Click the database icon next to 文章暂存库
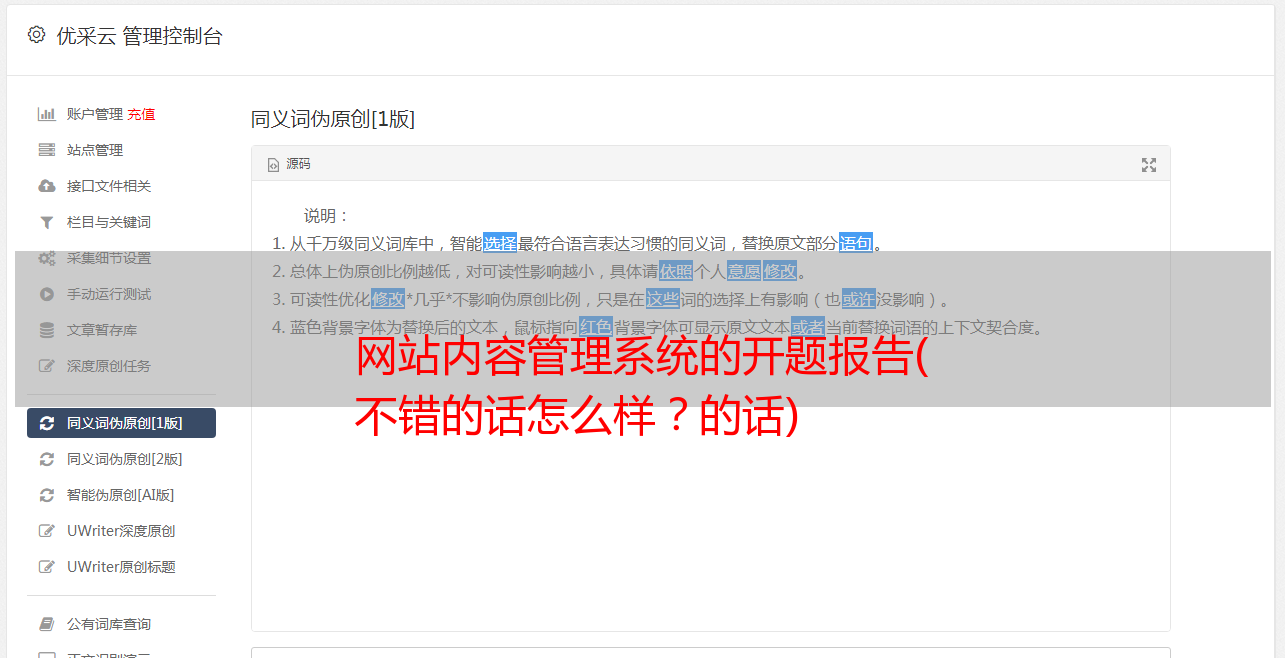1285x658 pixels. (46, 330)
